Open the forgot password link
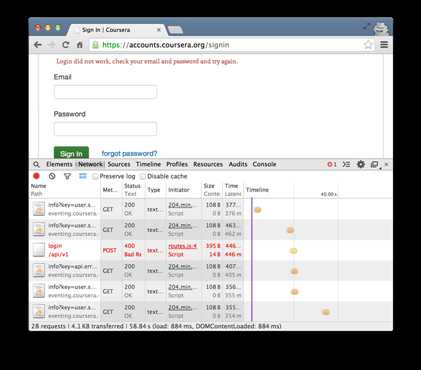 [x=129, y=154]
